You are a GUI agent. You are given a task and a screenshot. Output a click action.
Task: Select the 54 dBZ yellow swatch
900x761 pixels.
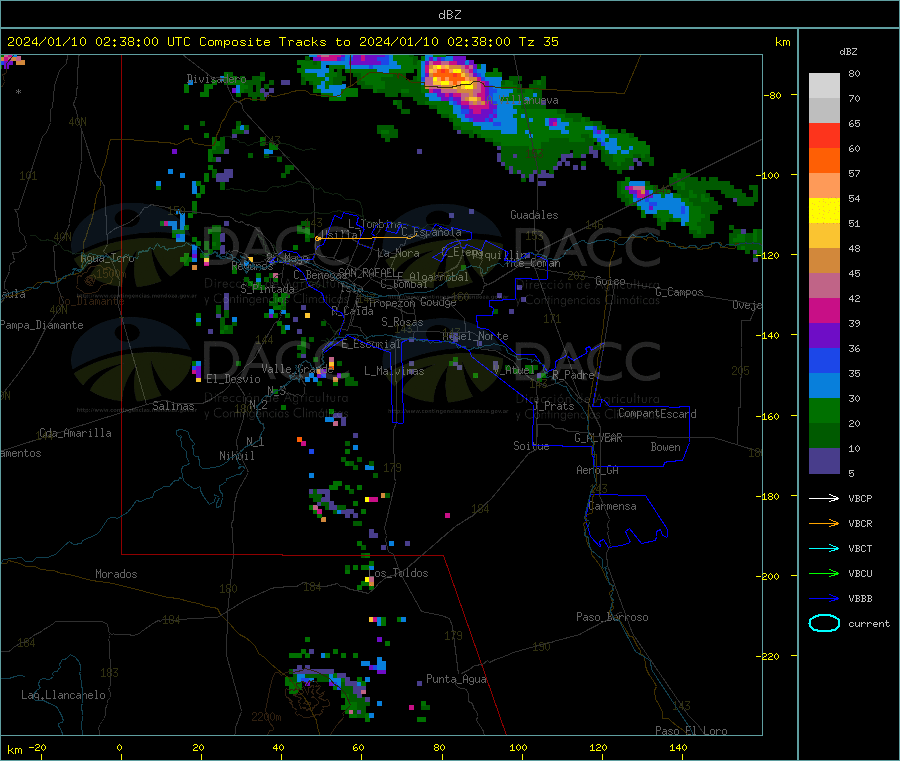[824, 211]
